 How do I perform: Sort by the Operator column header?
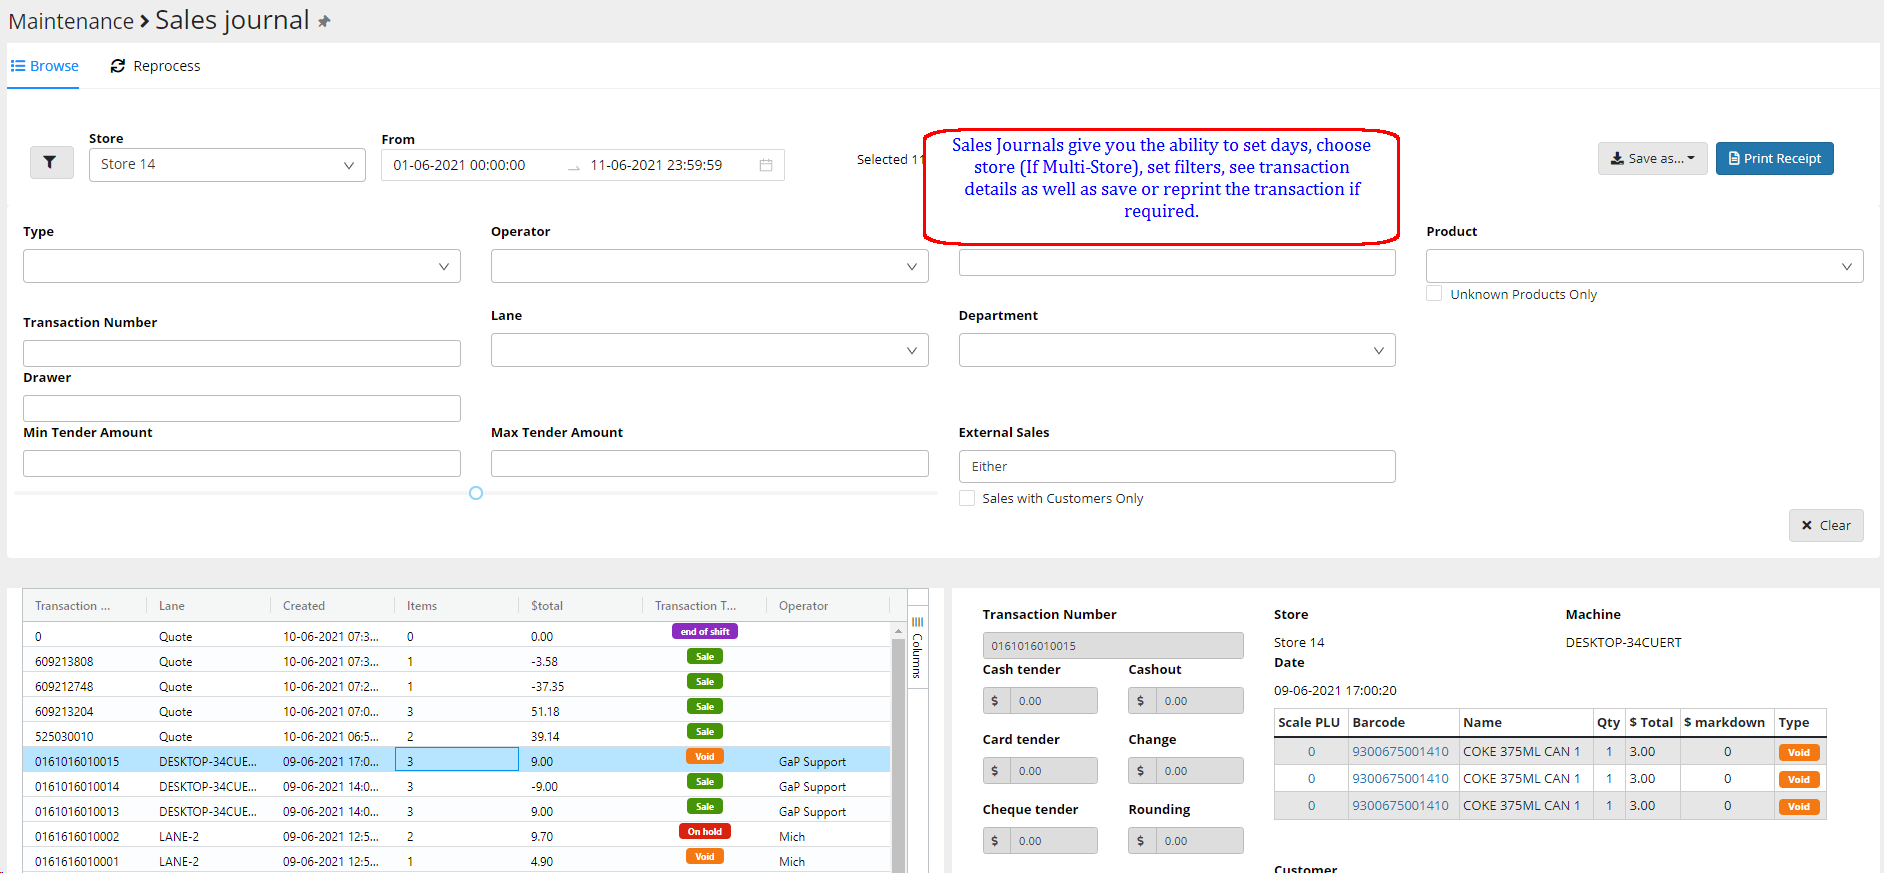[x=804, y=606]
